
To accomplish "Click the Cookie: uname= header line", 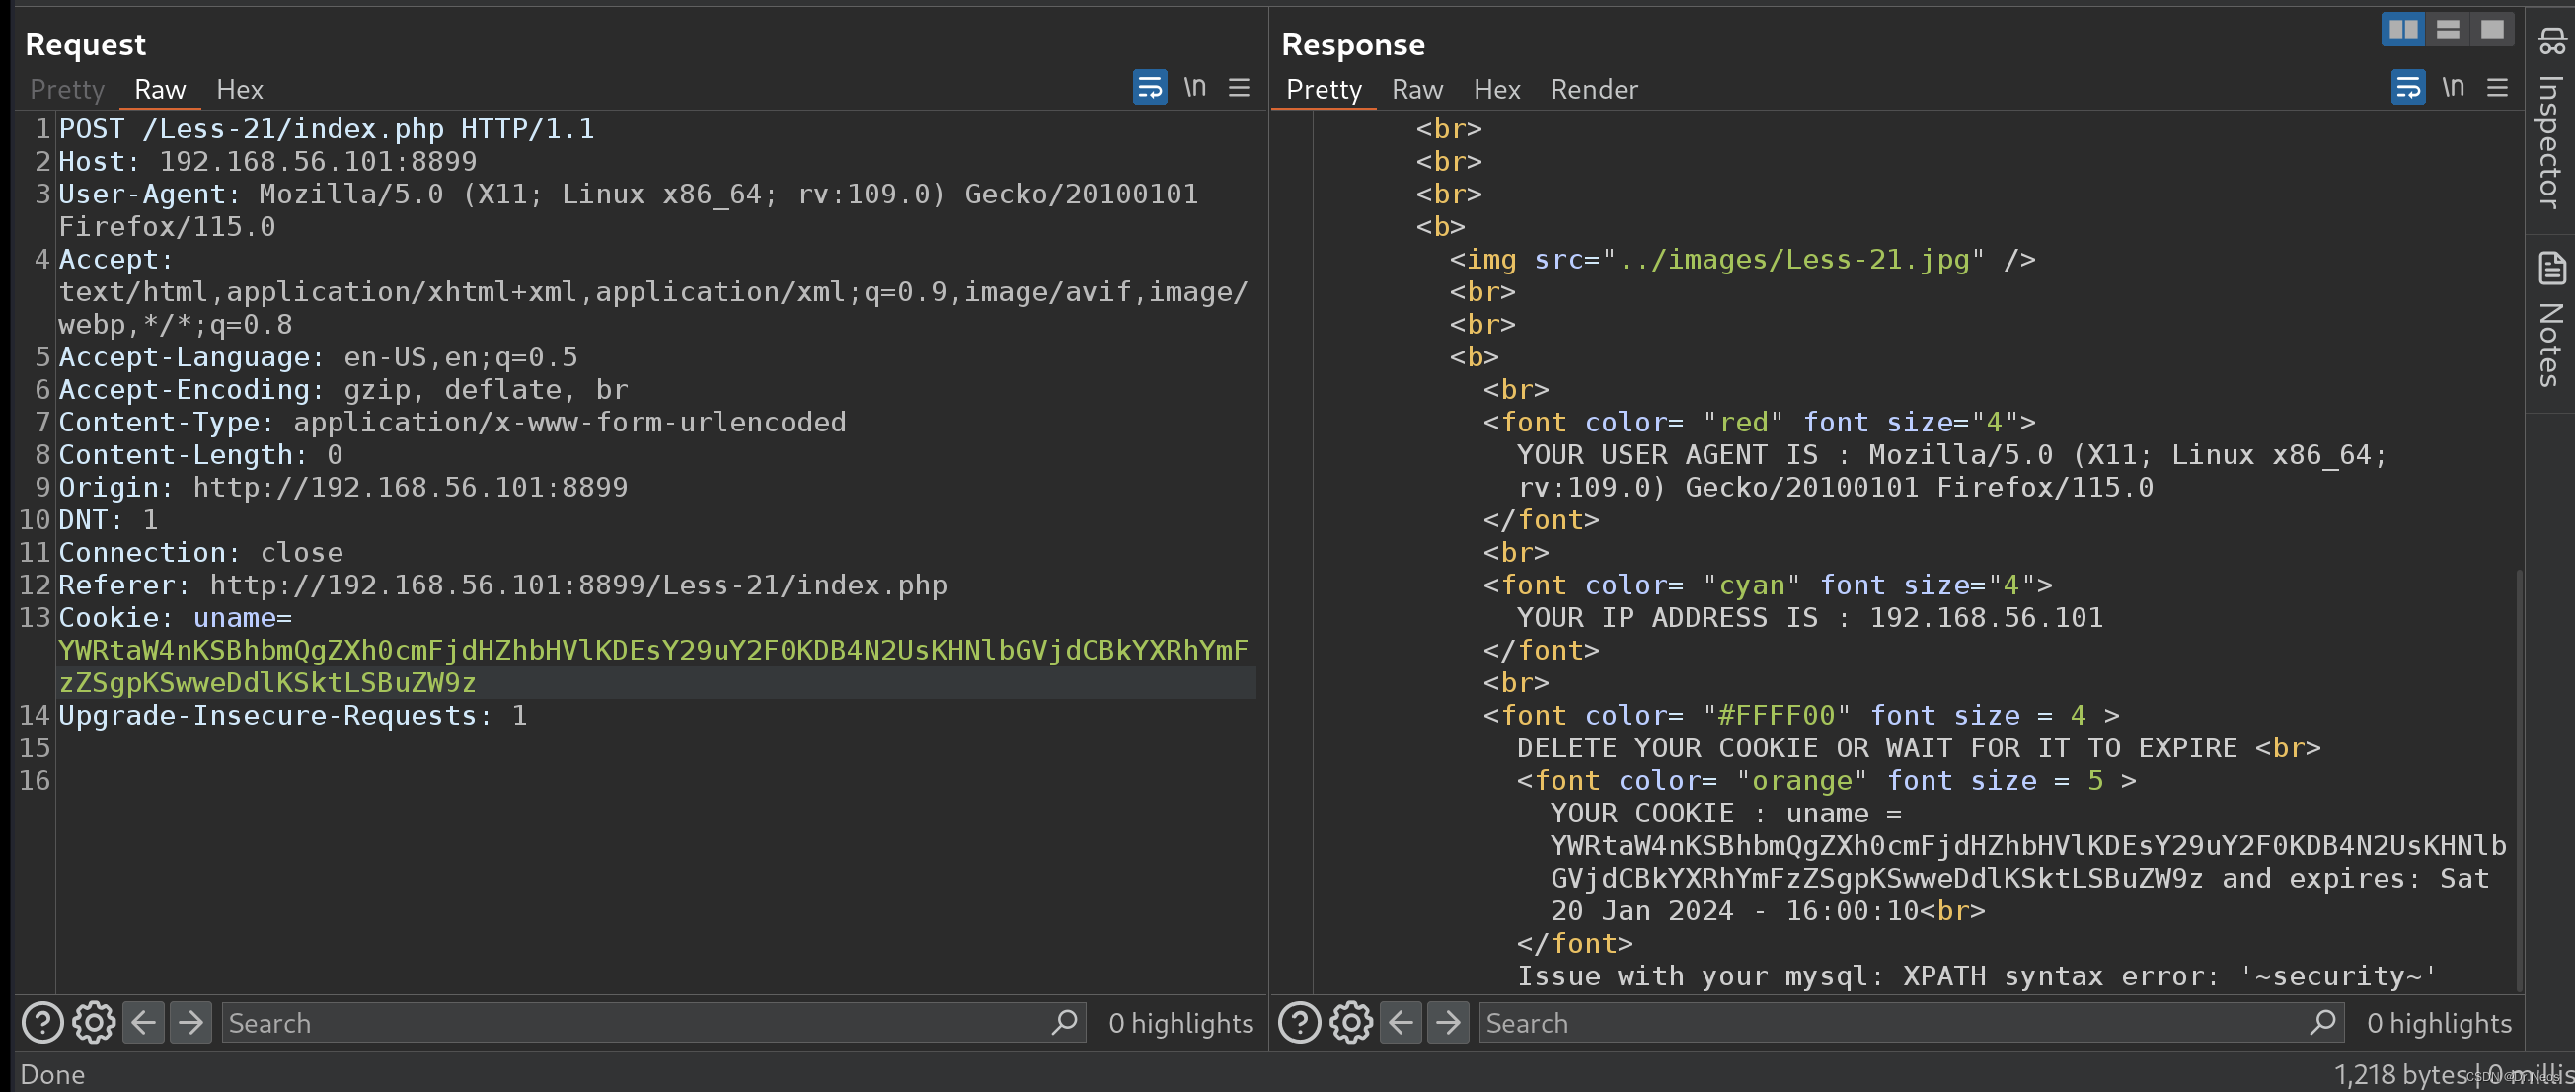I will pyautogui.click(x=176, y=617).
